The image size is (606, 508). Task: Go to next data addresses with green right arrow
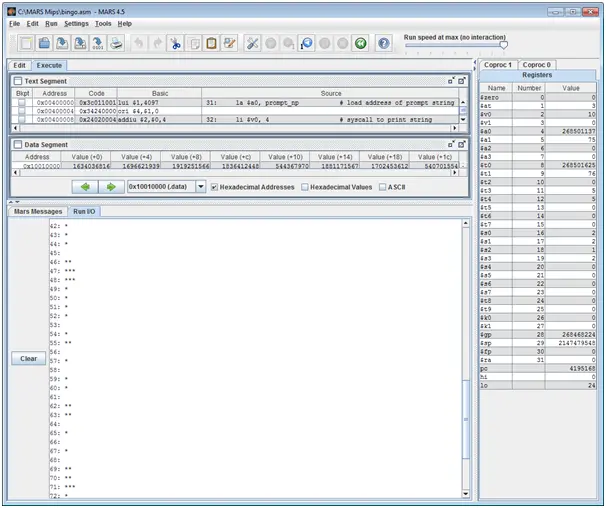(111, 187)
